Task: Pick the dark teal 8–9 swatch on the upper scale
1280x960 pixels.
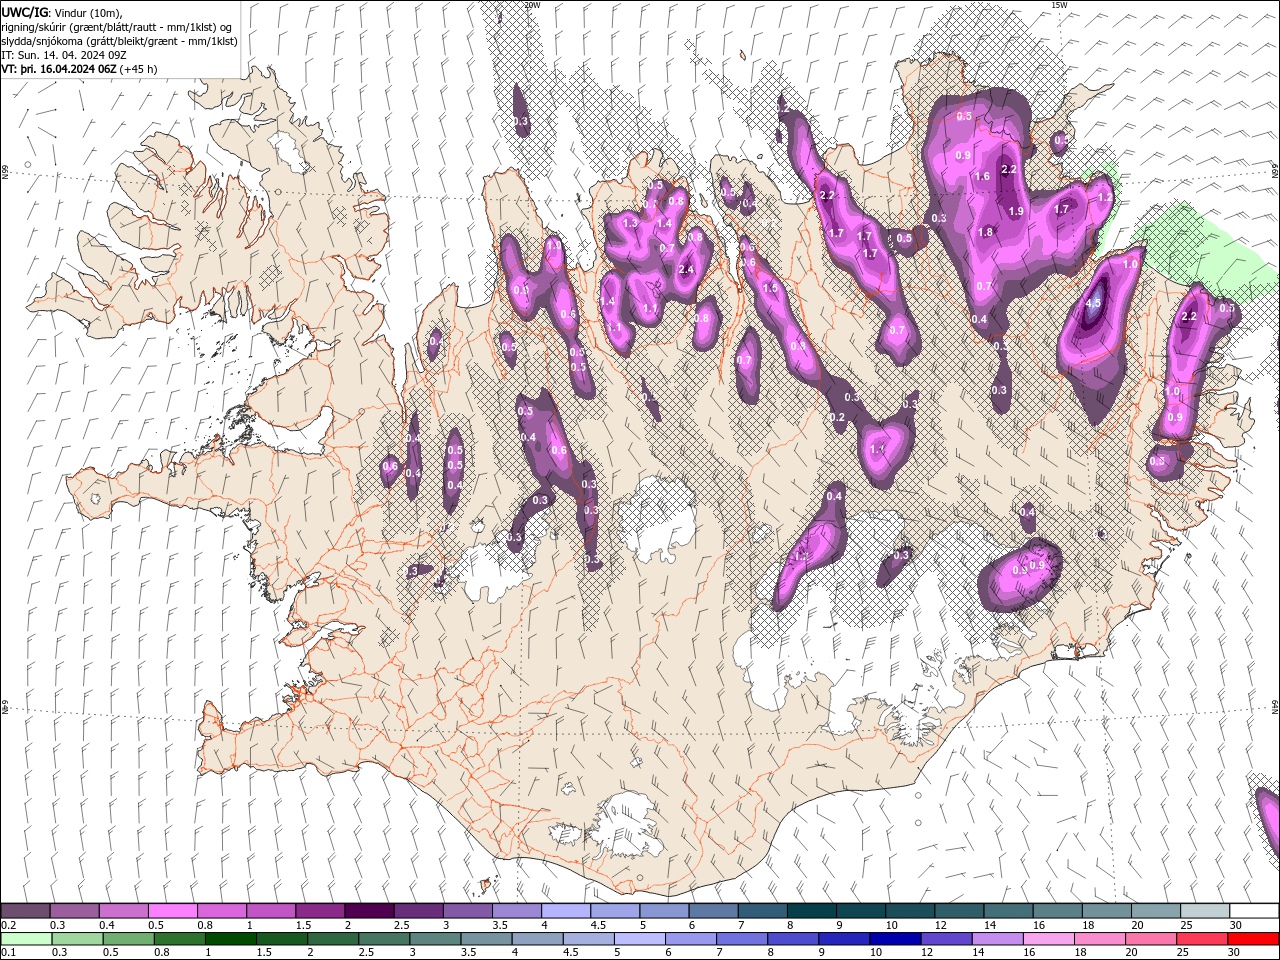Action: click(x=811, y=911)
